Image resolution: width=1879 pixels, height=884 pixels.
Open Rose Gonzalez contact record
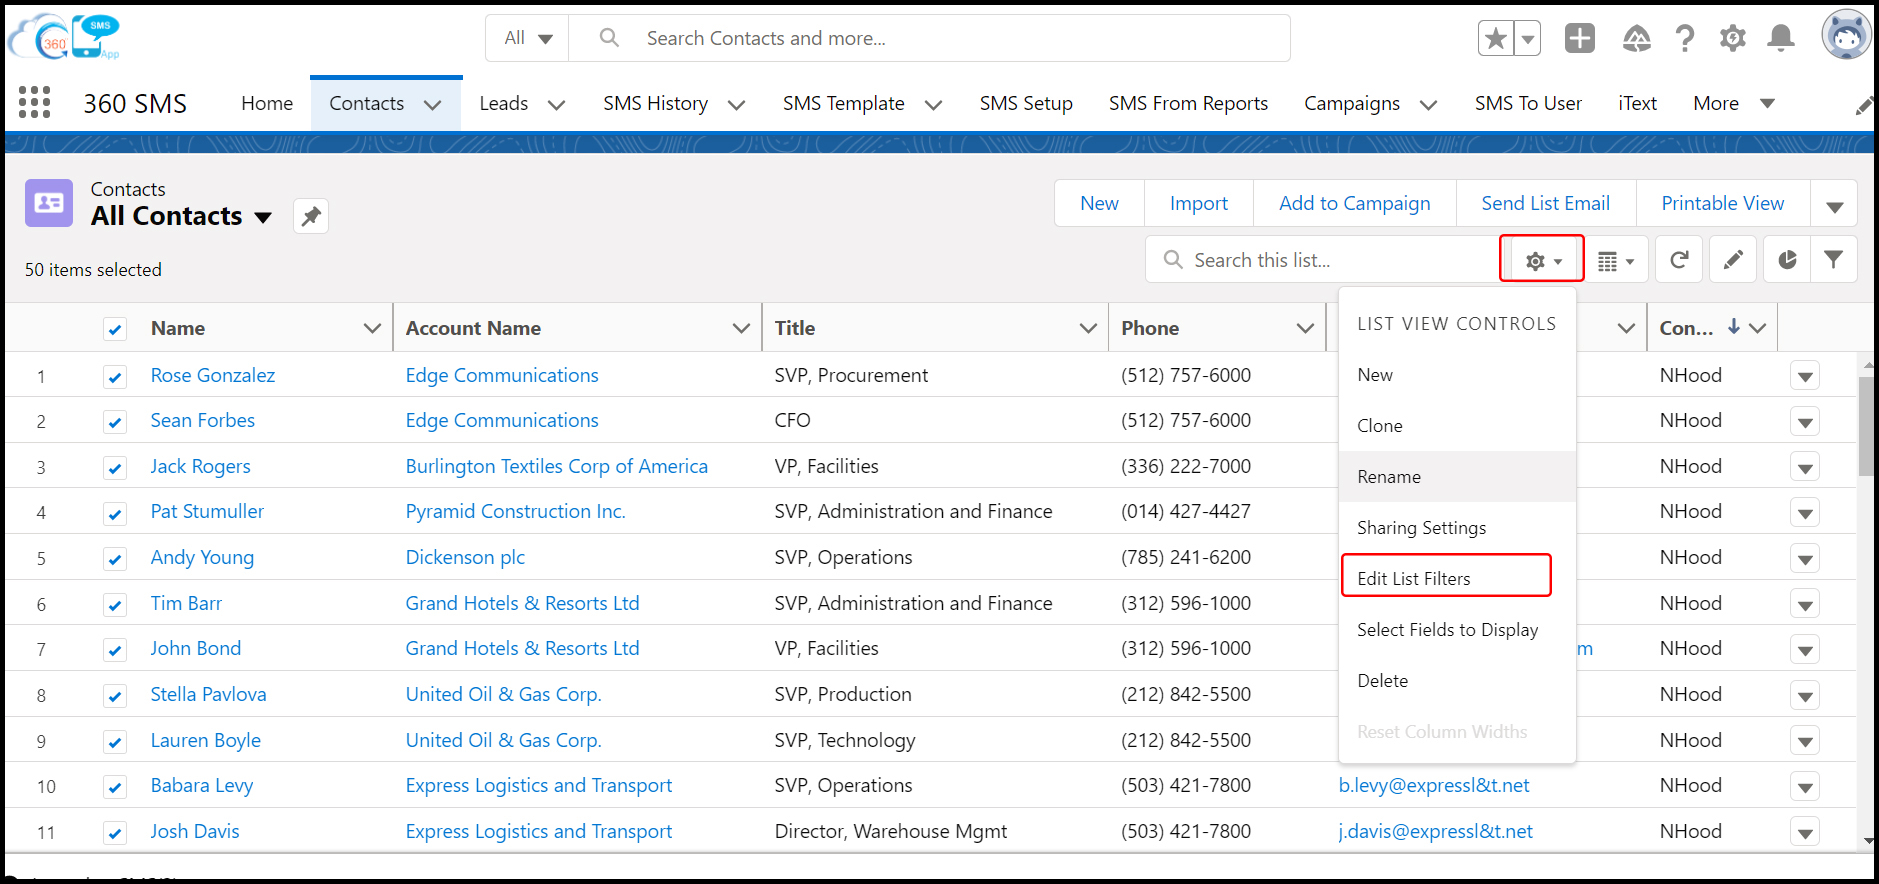click(213, 376)
